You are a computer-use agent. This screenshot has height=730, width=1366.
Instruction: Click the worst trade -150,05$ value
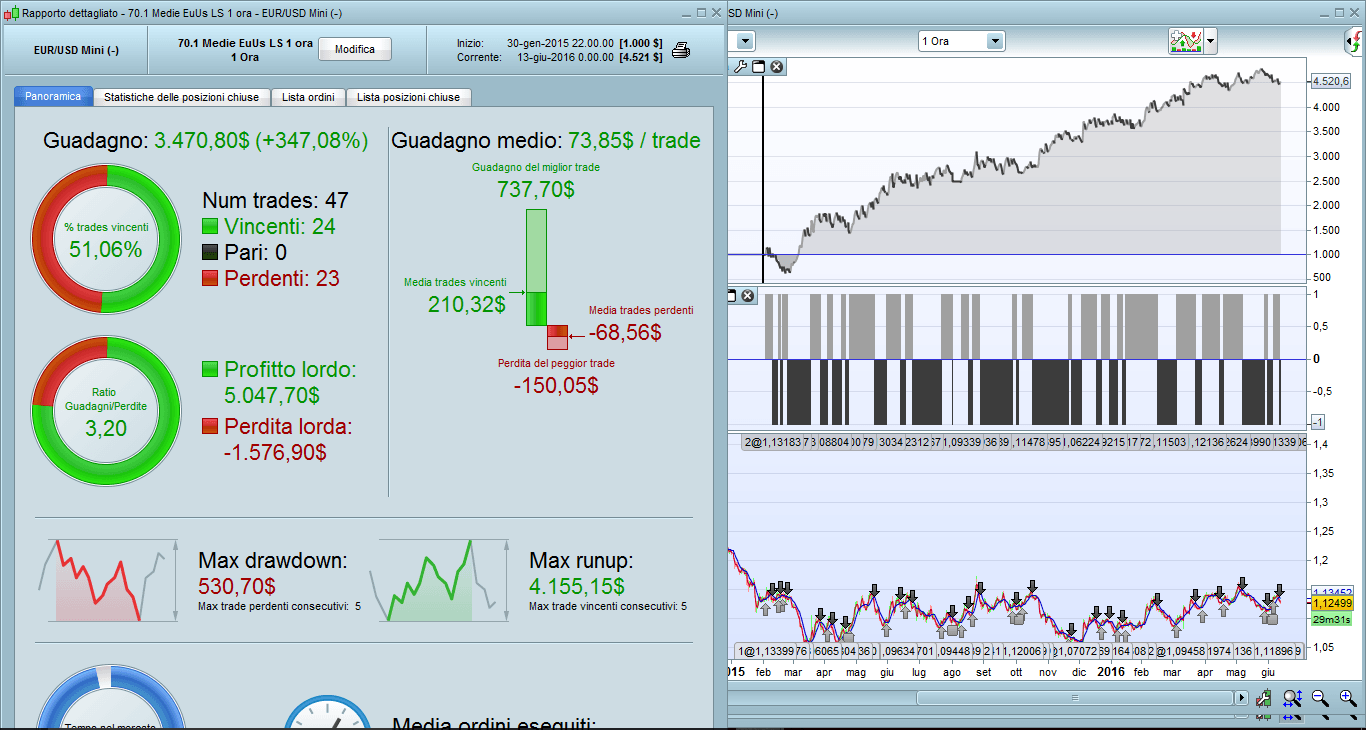[556, 385]
